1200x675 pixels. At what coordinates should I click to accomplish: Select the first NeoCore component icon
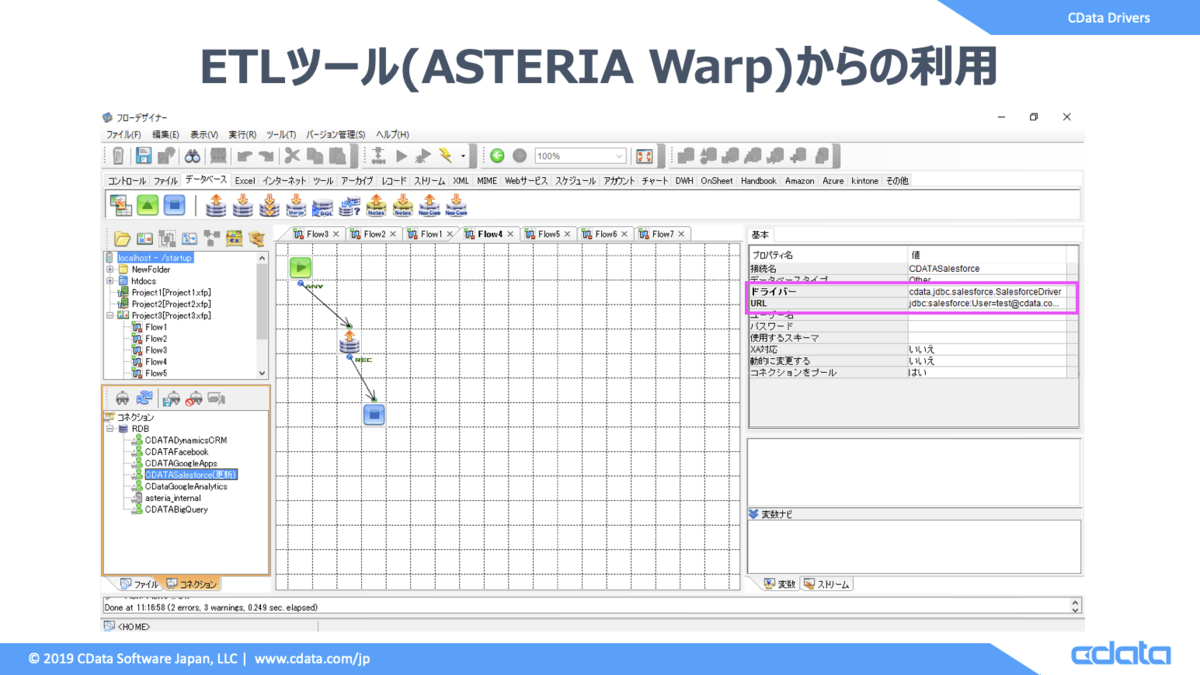pos(429,206)
